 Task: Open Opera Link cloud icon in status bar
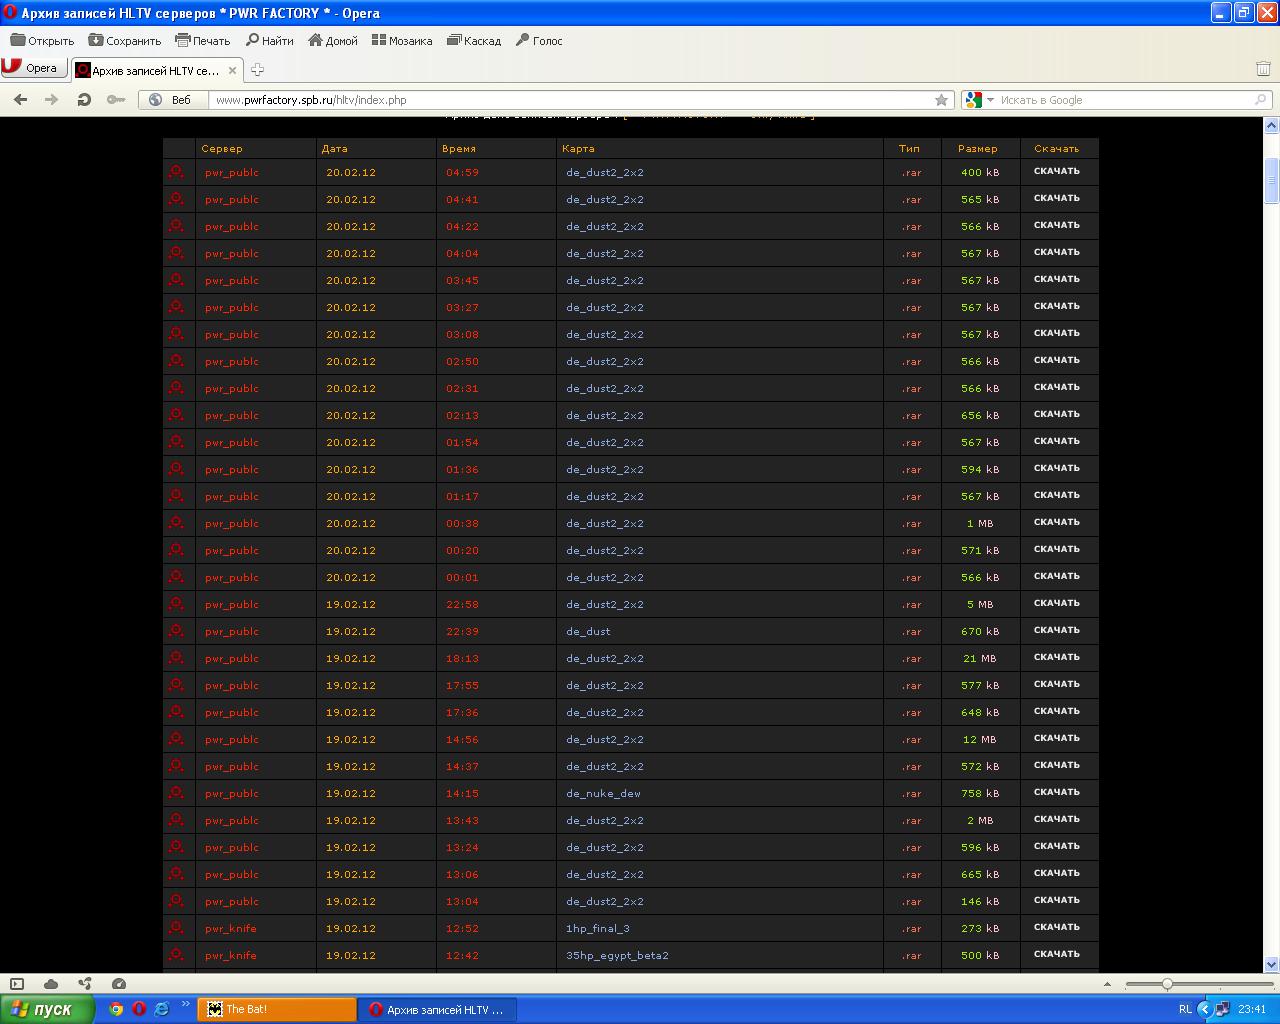[x=51, y=984]
